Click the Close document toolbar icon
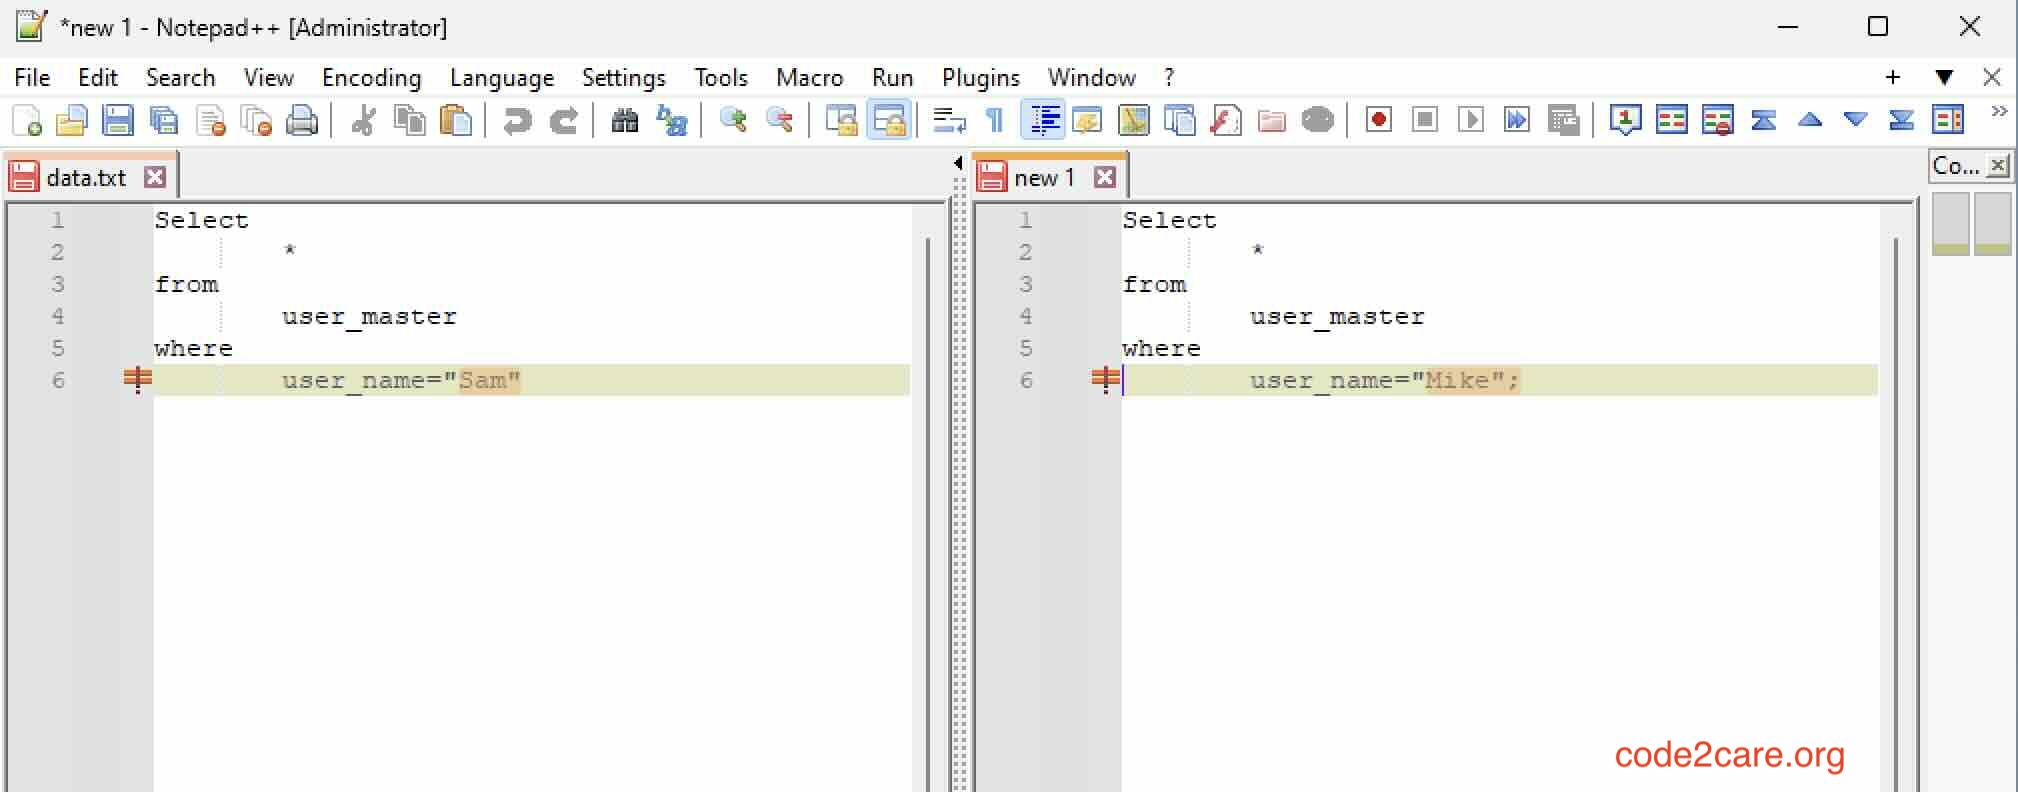Viewport: 2018px width, 792px height. 210,121
